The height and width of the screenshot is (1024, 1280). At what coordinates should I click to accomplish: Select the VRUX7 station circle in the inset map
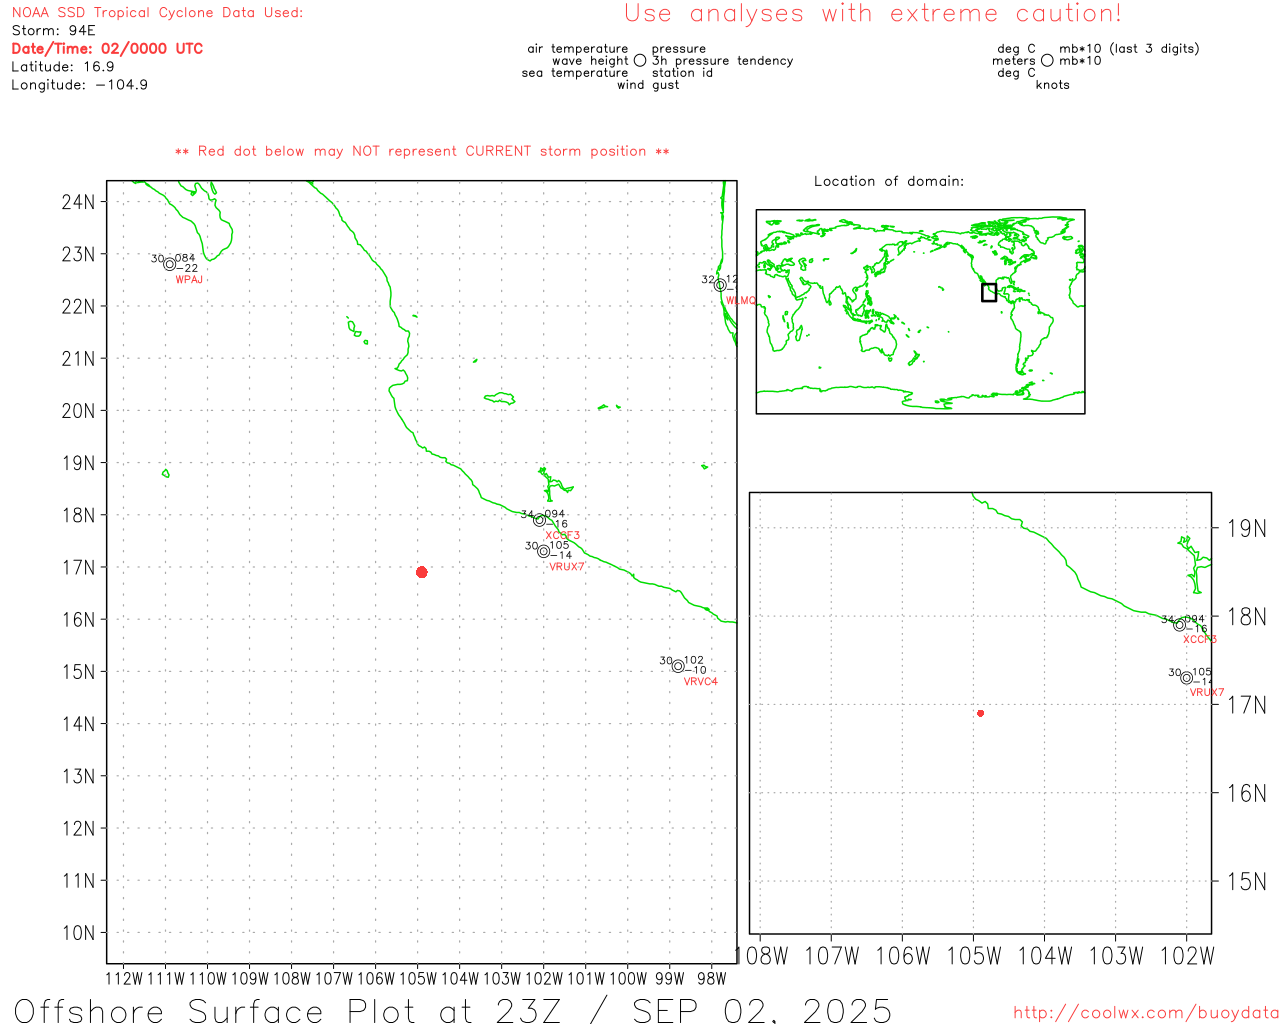1187,678
